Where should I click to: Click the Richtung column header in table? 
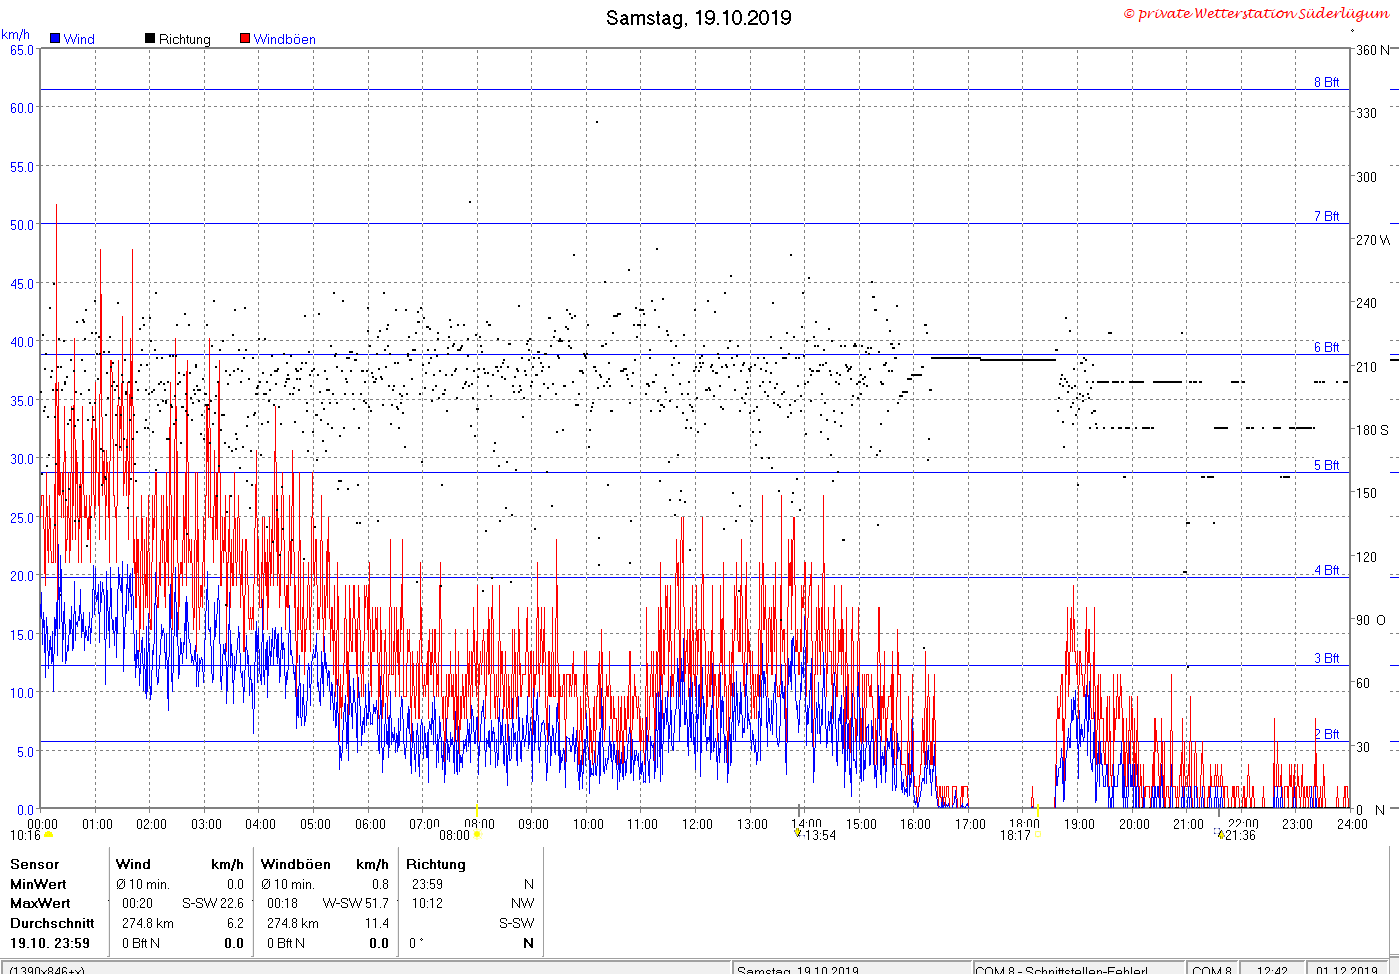point(436,864)
